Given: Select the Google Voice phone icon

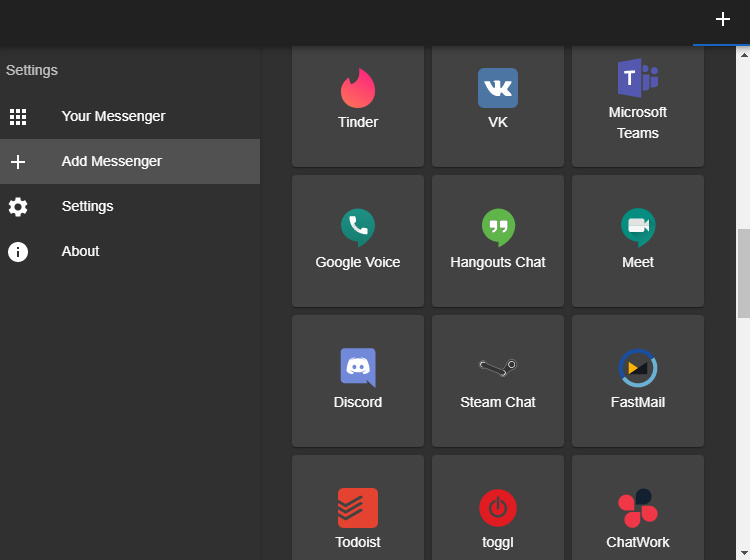Looking at the screenshot, I should [x=358, y=228].
